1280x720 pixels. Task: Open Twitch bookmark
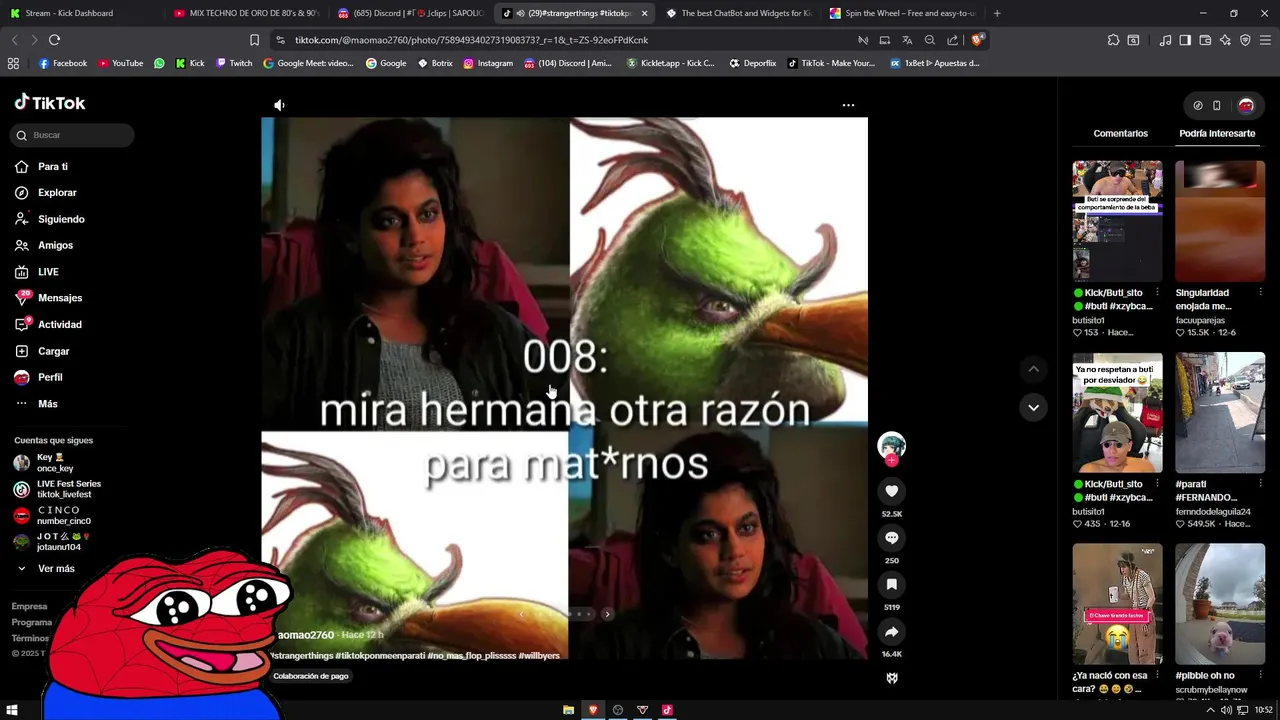point(234,63)
